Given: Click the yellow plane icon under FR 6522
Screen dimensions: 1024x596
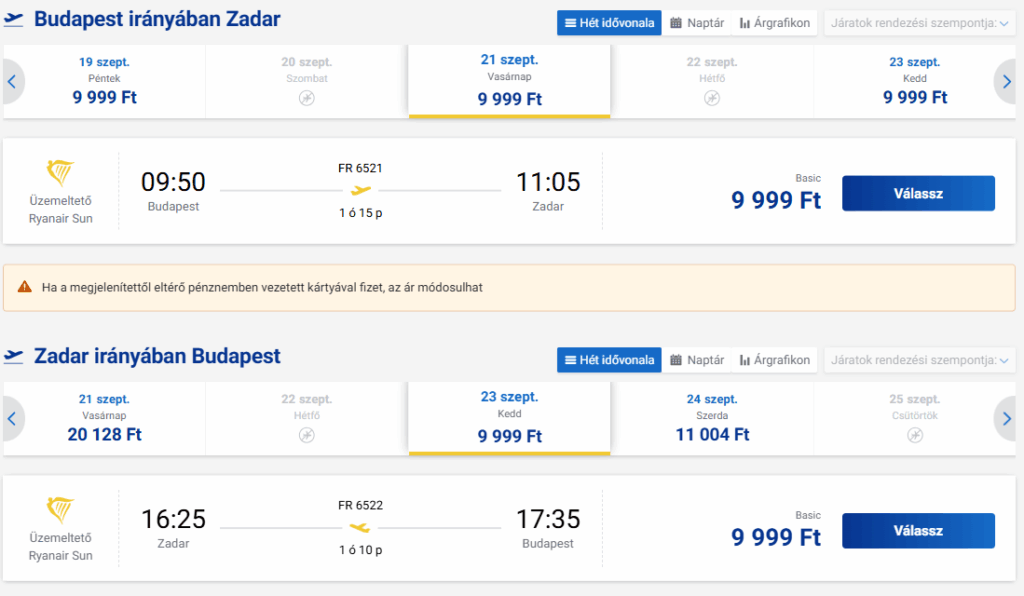Looking at the screenshot, I should pos(360,527).
